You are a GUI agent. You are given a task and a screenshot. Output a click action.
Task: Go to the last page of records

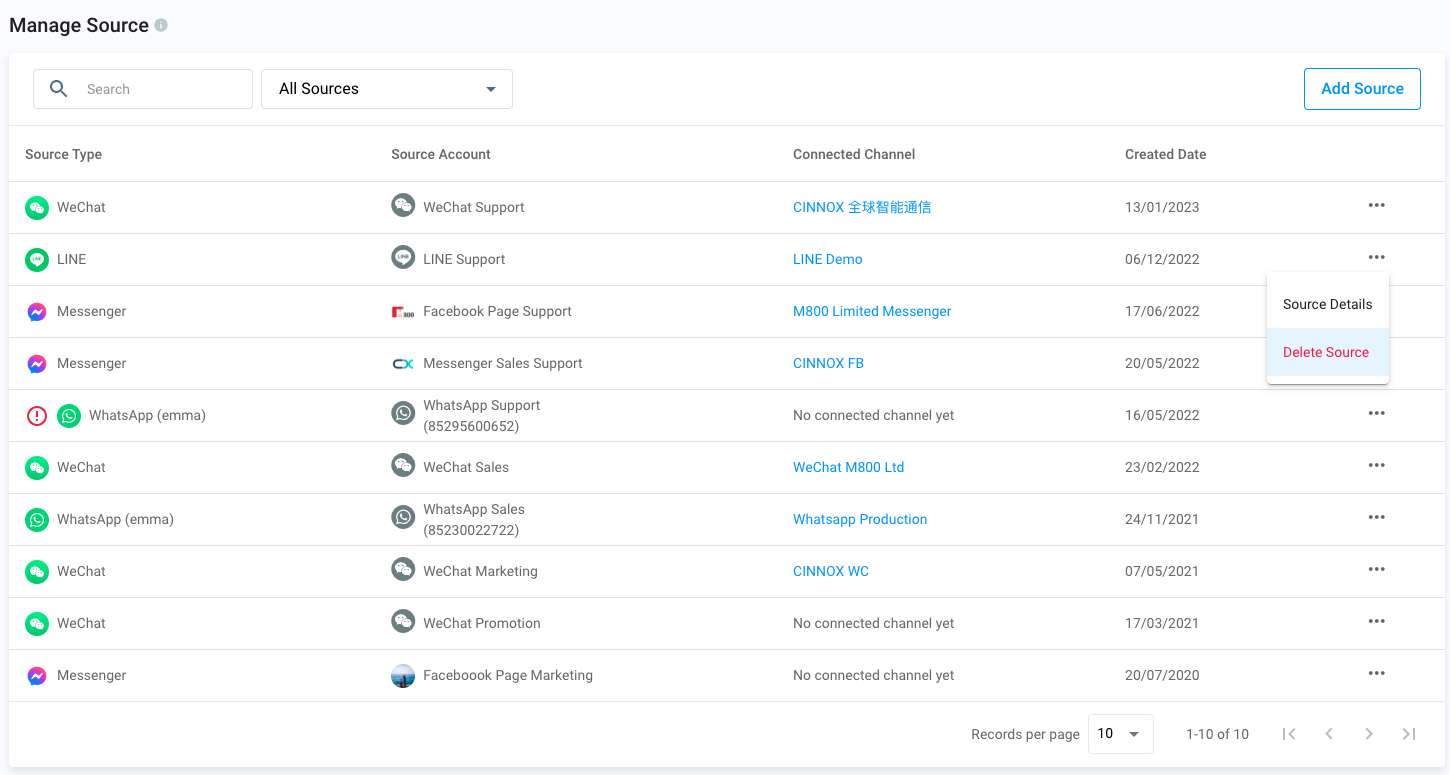[x=1408, y=734]
